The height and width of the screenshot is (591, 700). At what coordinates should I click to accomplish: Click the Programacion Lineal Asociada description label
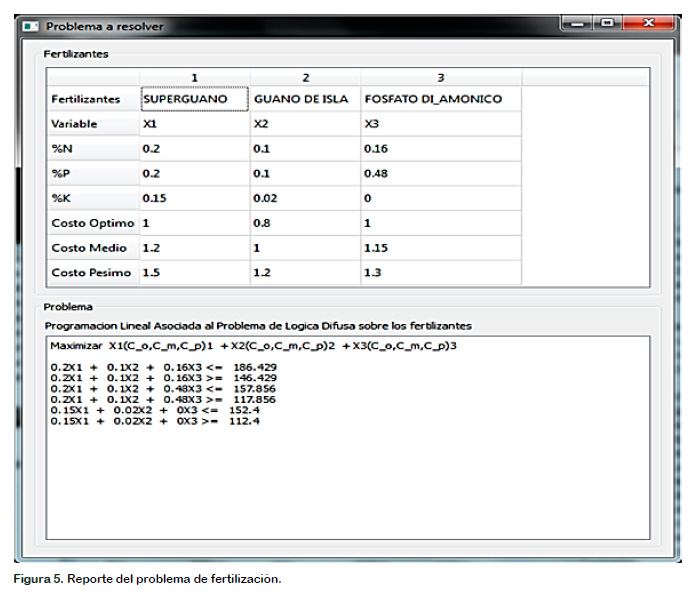258,326
